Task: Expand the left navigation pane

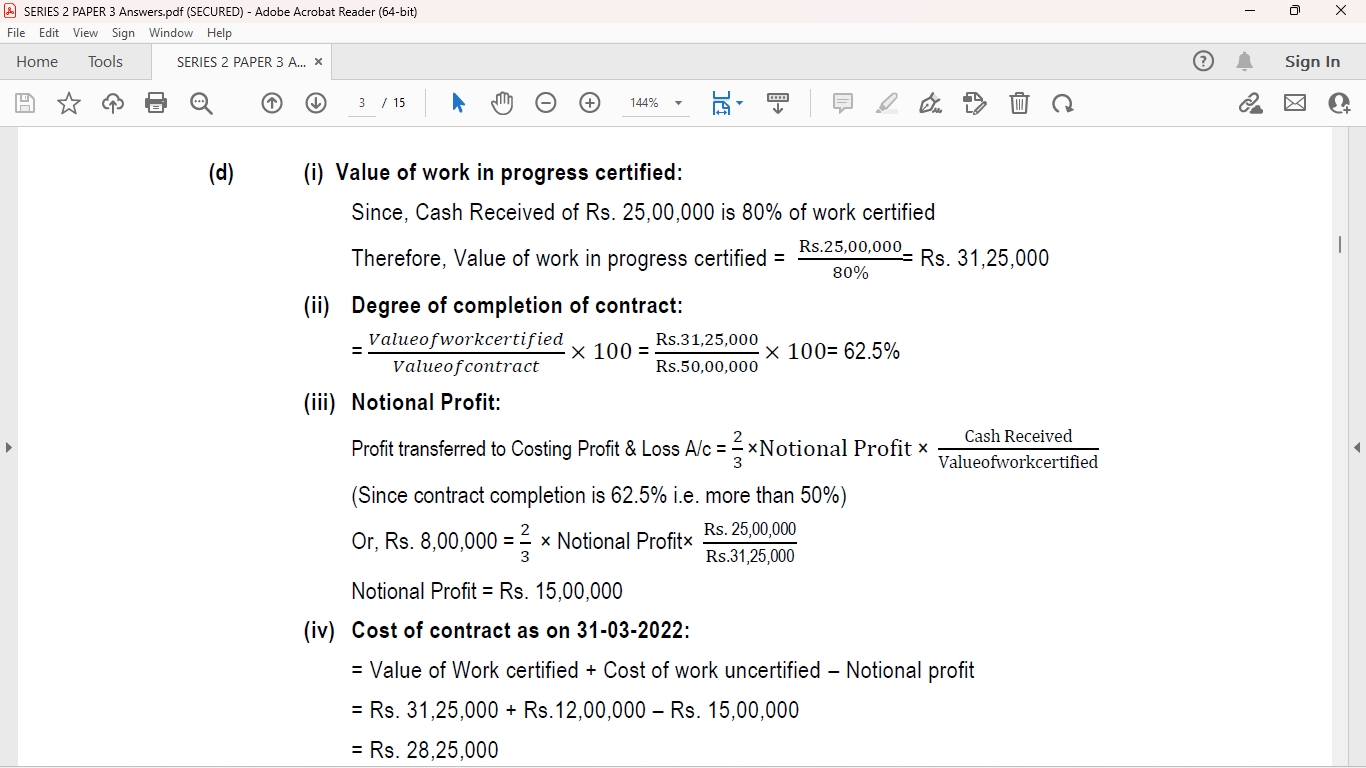Action: click(8, 447)
